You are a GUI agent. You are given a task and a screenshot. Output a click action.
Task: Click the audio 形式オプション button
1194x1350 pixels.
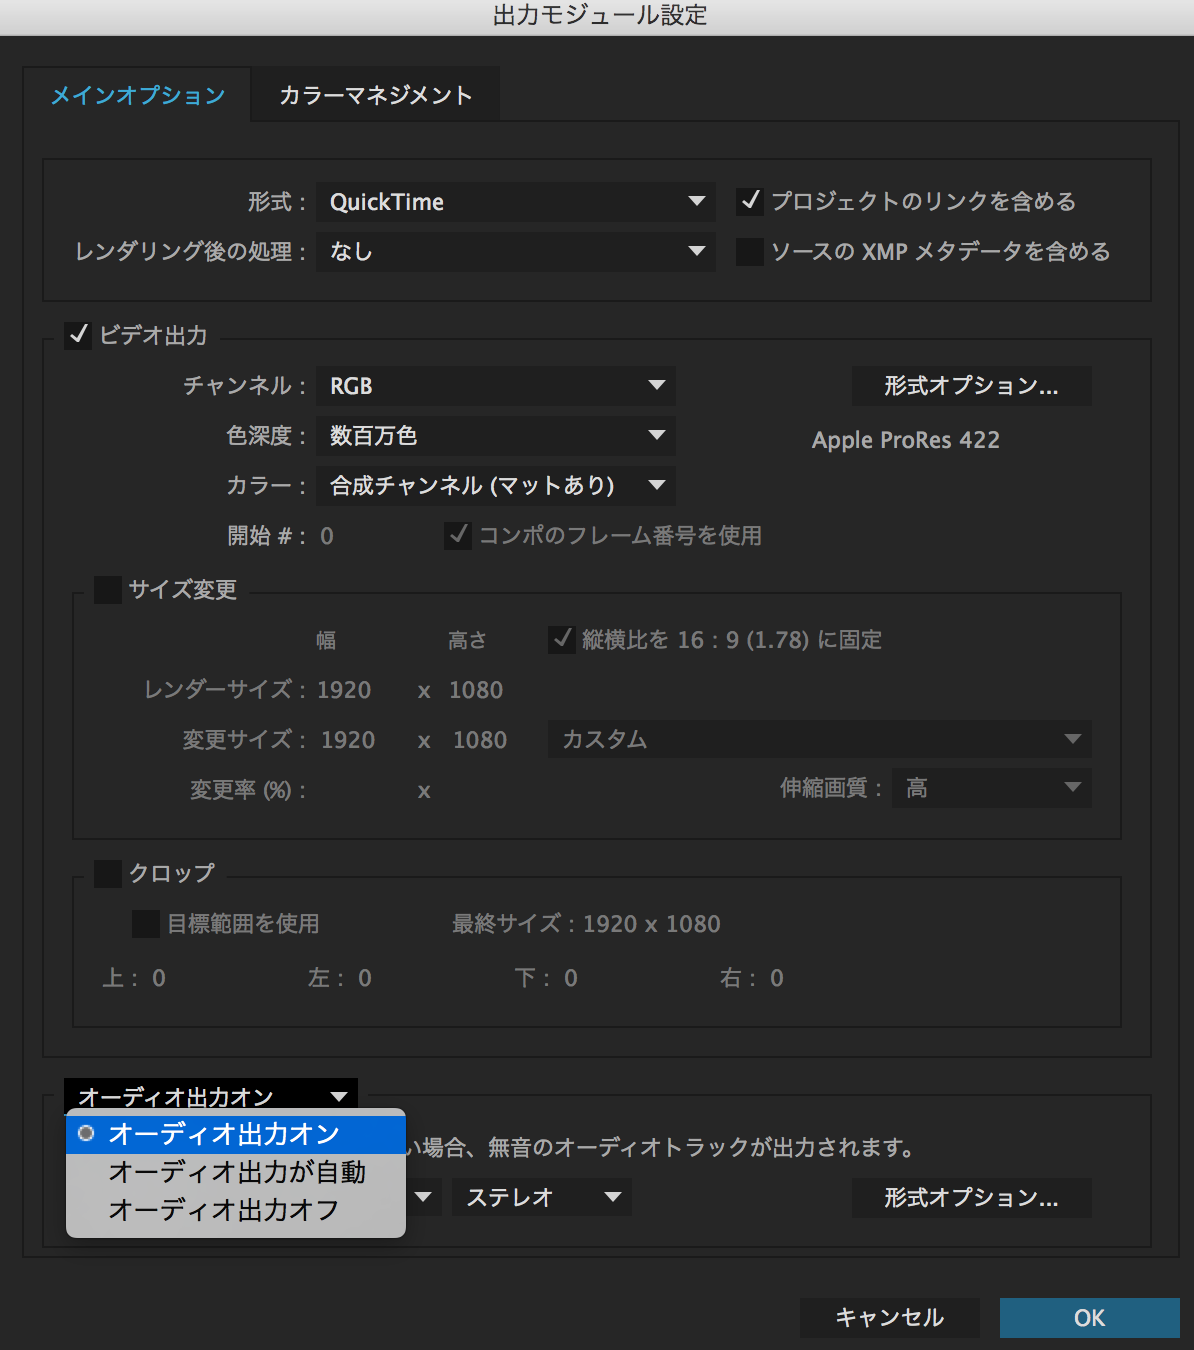pos(971,1198)
